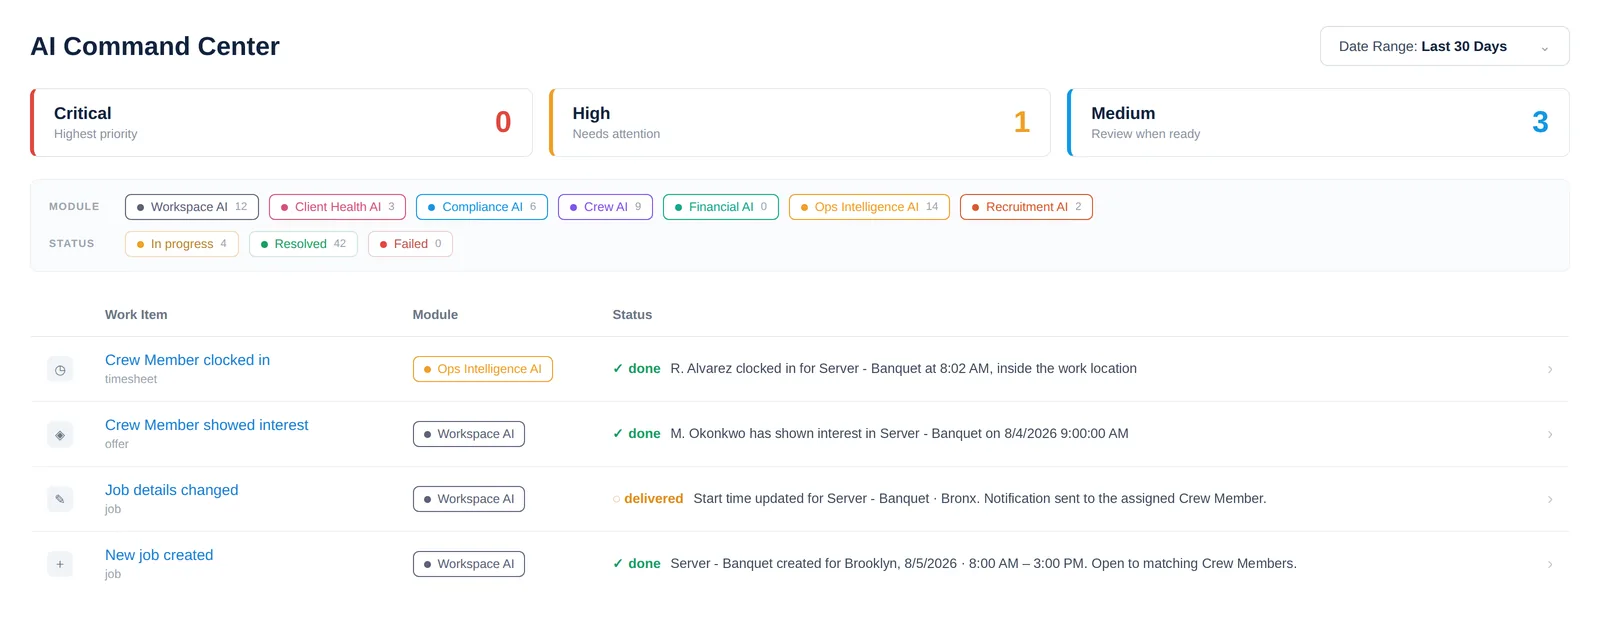Click the Start time updated status text
This screenshot has width=1600, height=623.
pos(980,499)
